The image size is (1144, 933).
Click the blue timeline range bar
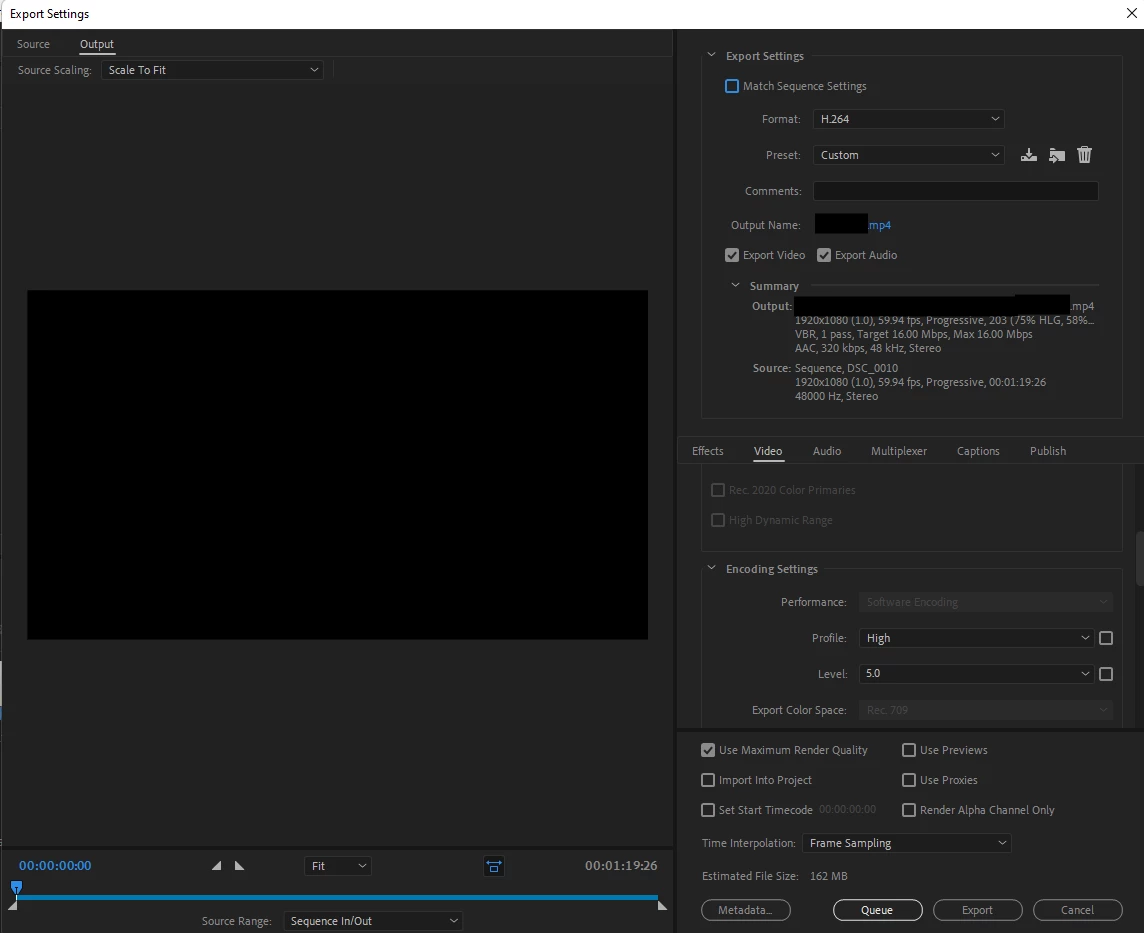coord(336,897)
